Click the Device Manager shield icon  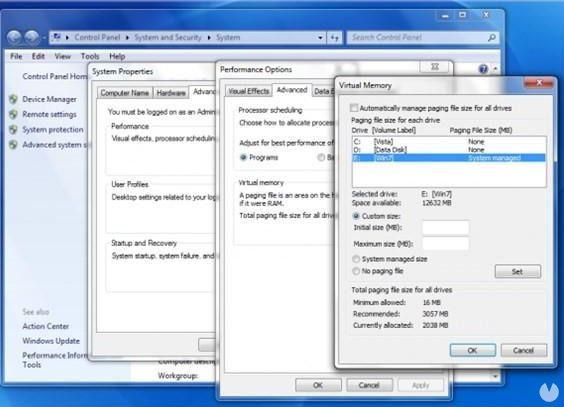[13, 99]
